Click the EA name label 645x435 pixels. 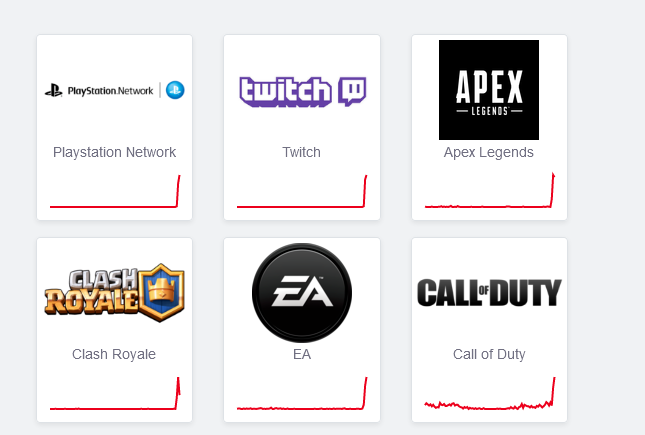(x=302, y=354)
